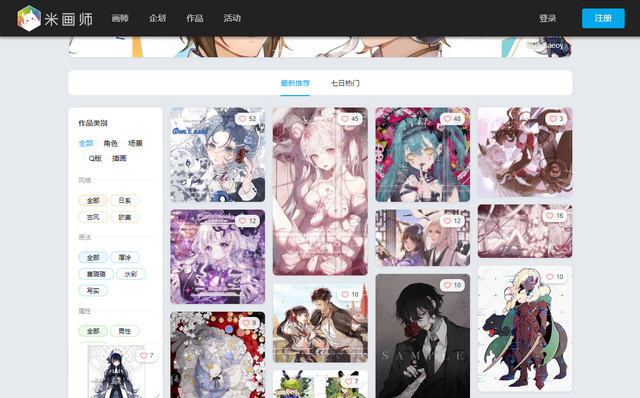
Task: Open the red thread pale girl thumbnail
Action: coord(525,231)
